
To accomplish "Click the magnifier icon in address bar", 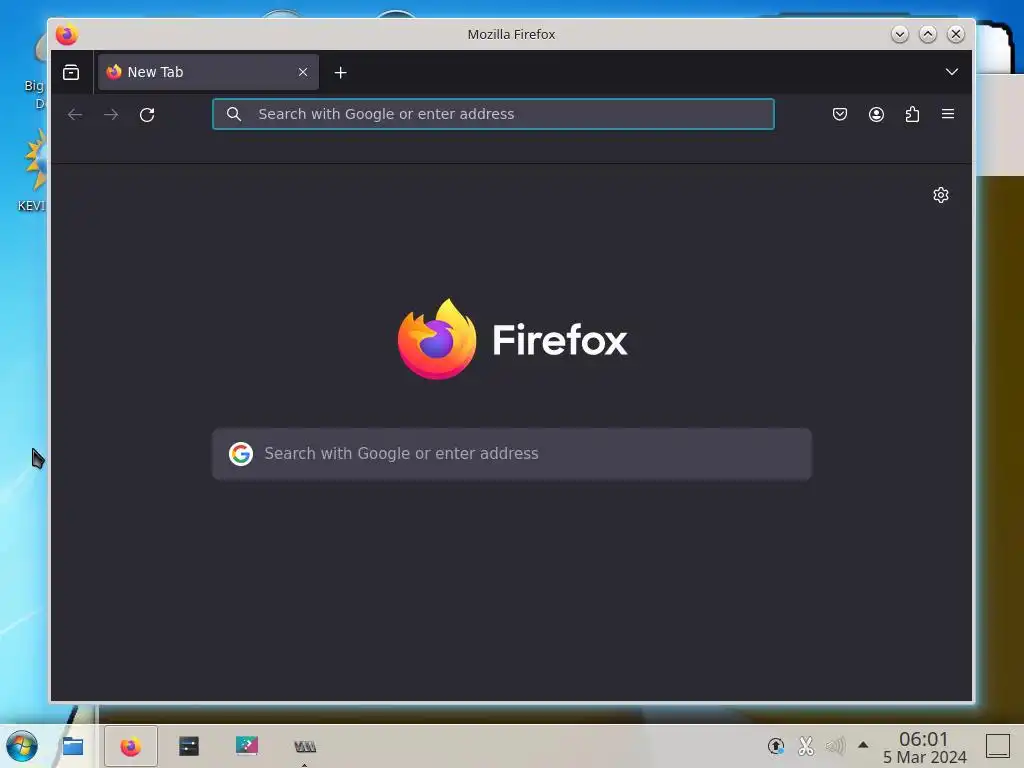I will point(234,114).
